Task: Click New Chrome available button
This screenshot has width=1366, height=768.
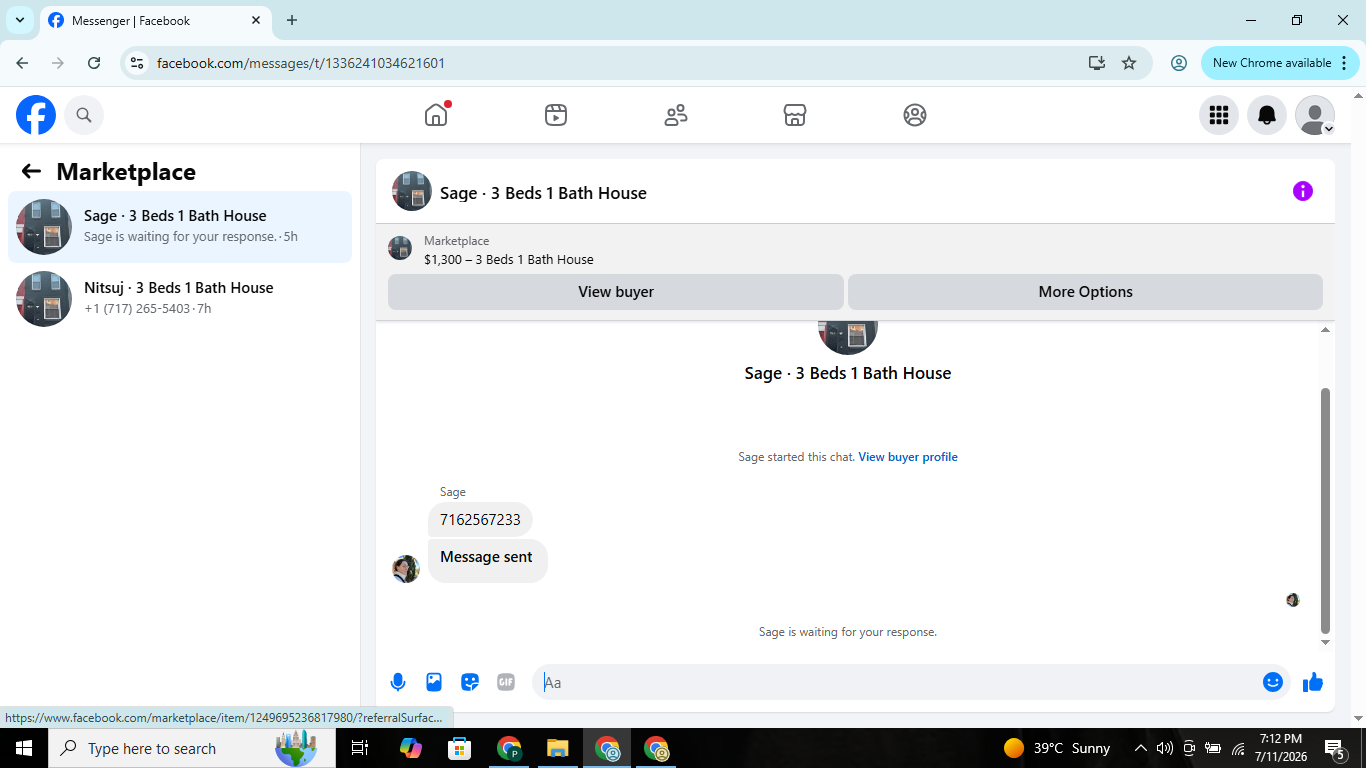Action: (x=1279, y=63)
